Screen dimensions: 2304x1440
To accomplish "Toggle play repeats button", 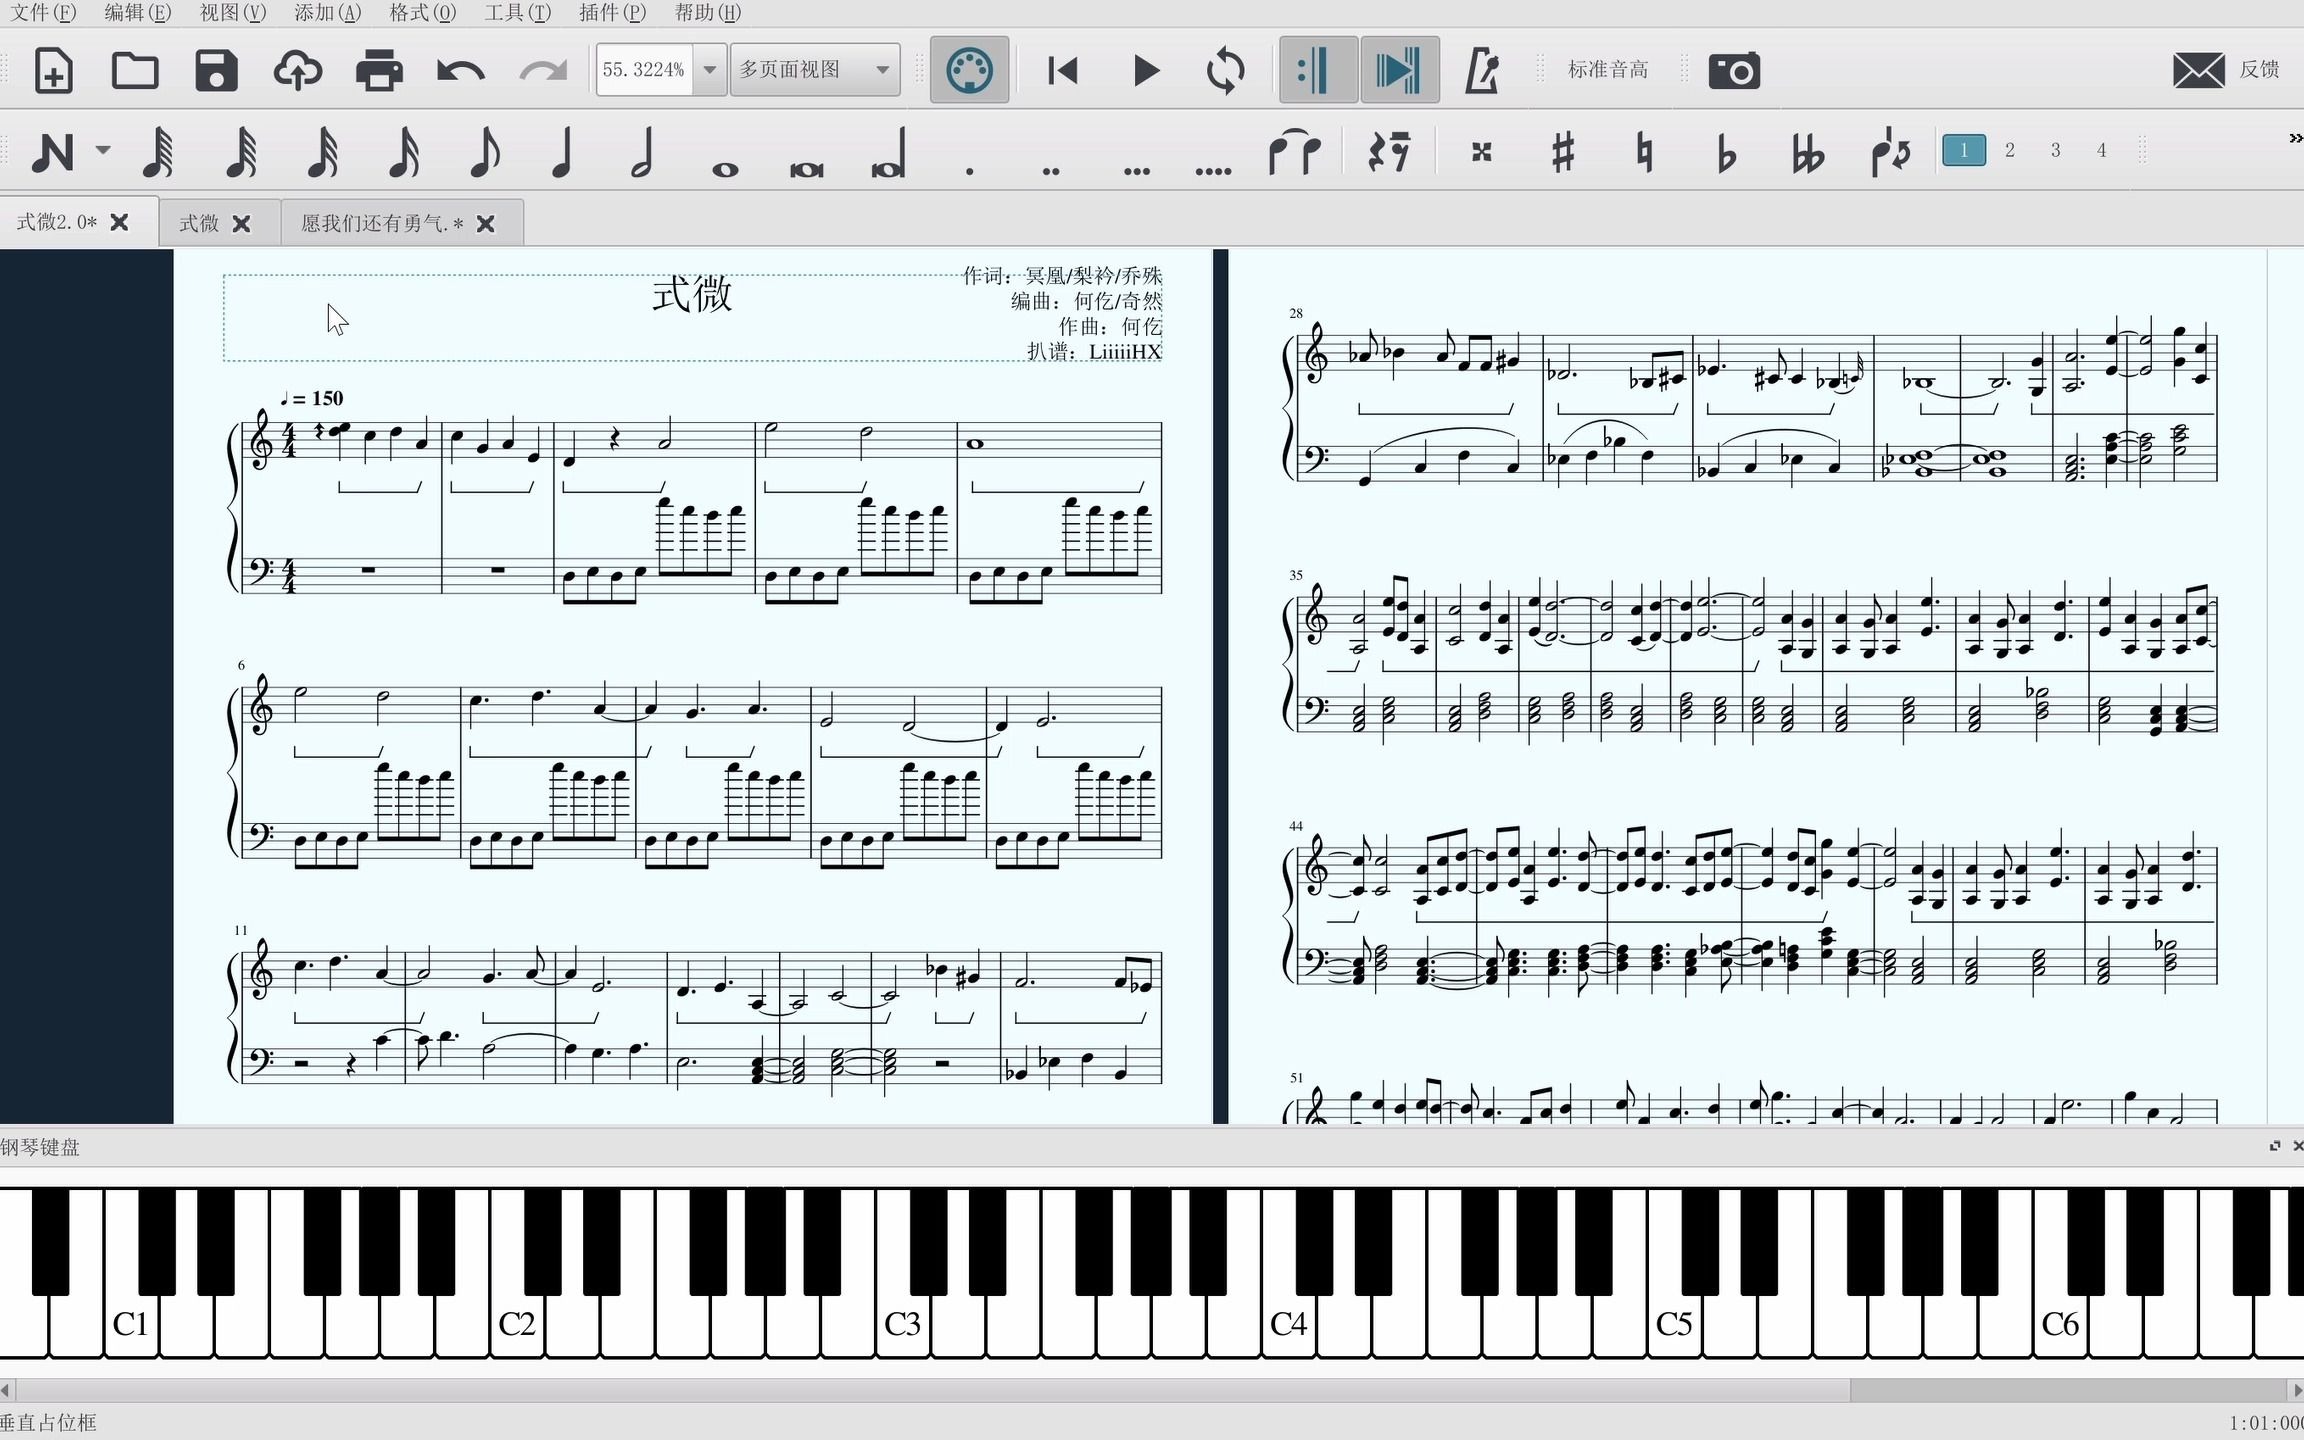I will pos(1318,70).
